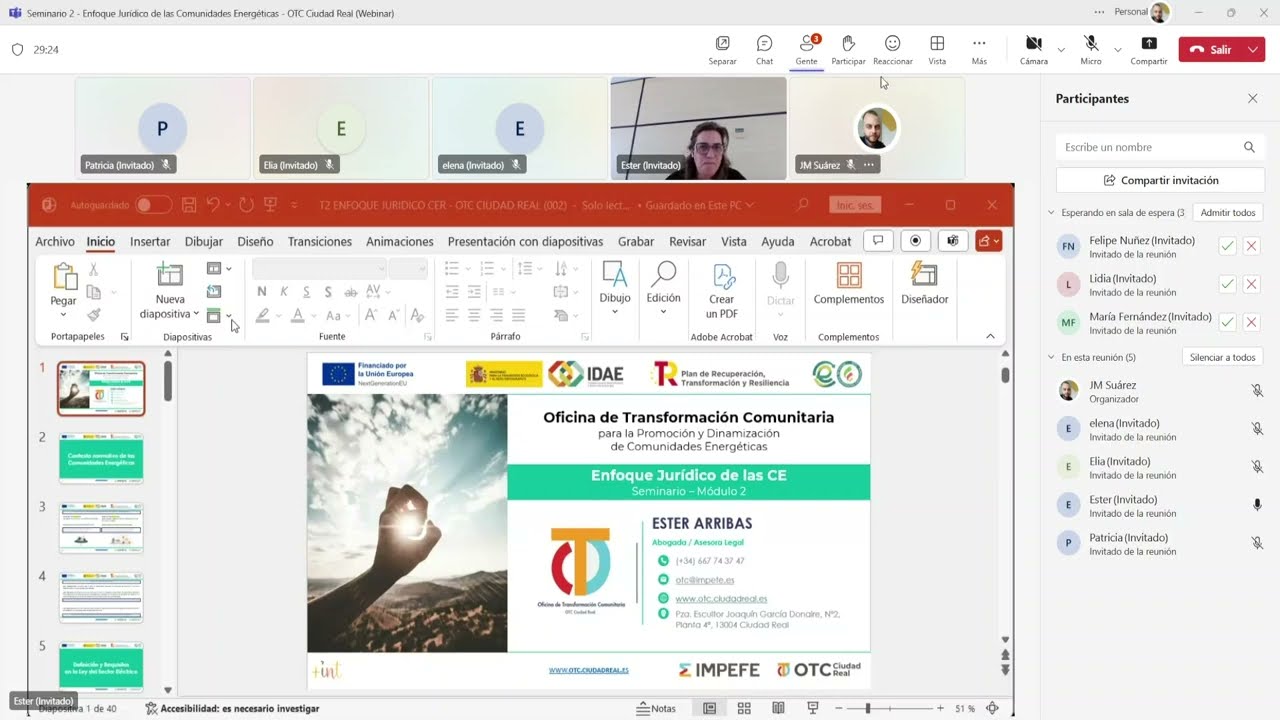Leave meeting with Salir button
The width and height of the screenshot is (1280, 720).
[1211, 49]
